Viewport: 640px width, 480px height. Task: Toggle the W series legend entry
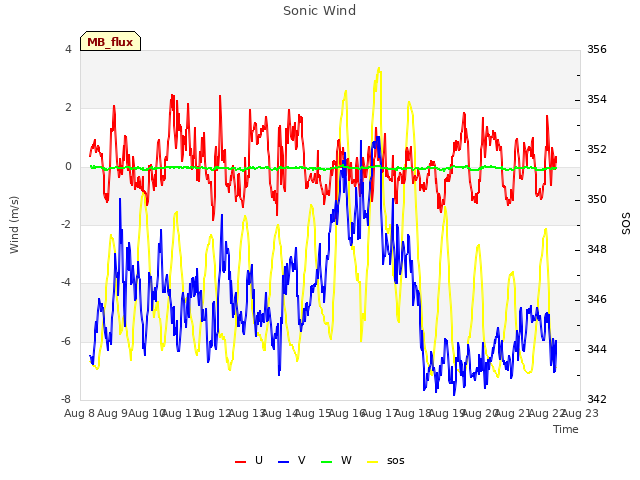(x=336, y=460)
